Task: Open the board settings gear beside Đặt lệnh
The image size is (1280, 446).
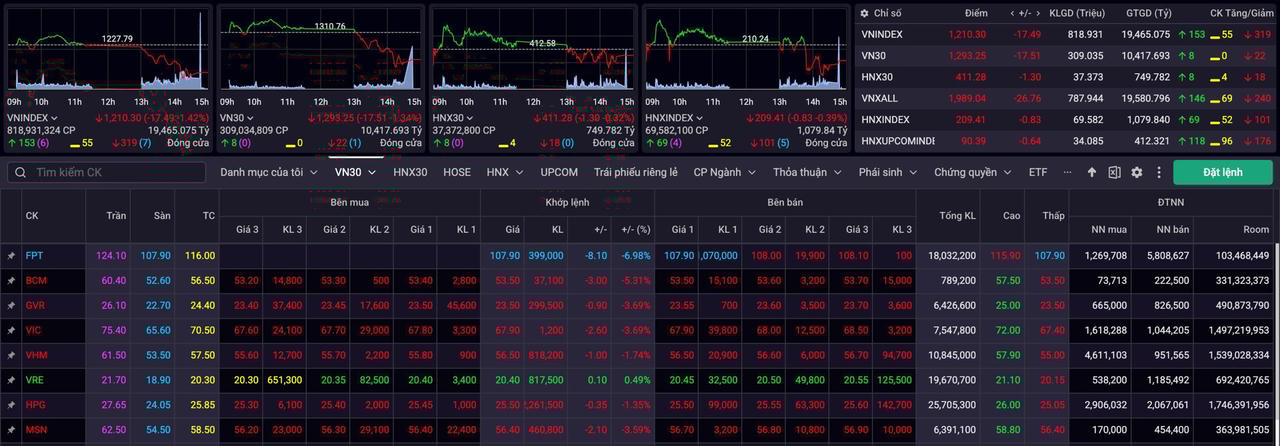Action: pos(1136,173)
